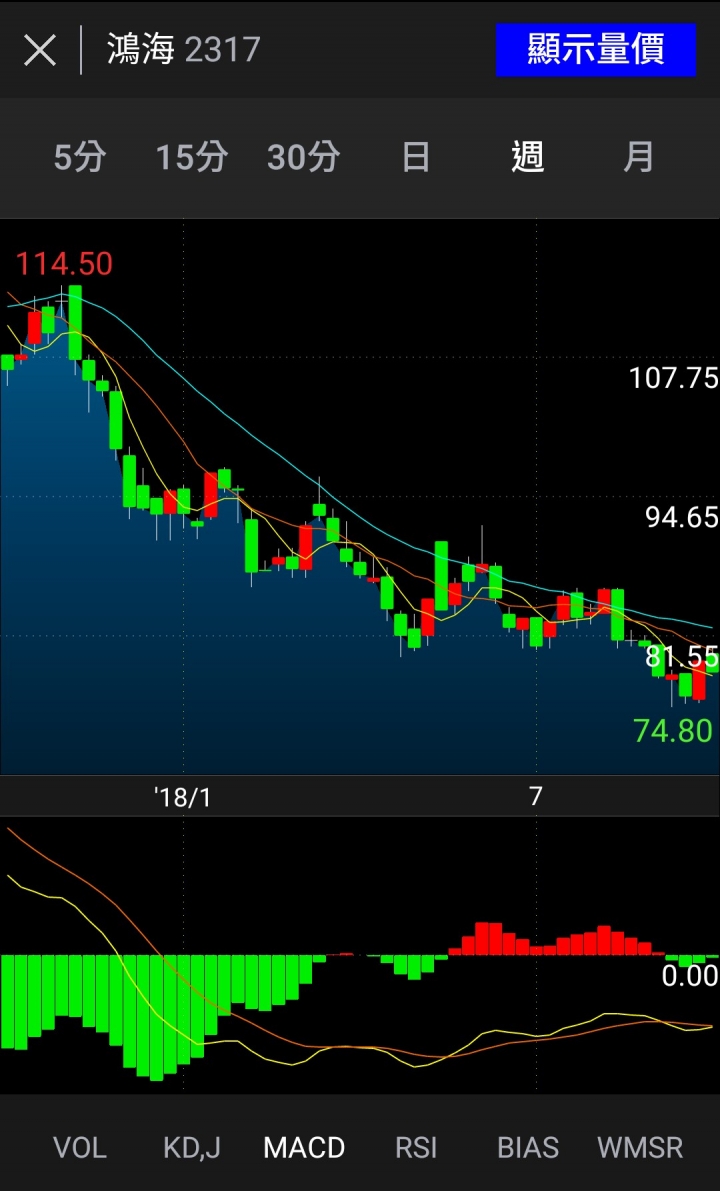Tap the 81.55 price axis label
This screenshot has height=1191, width=720.
681,655
